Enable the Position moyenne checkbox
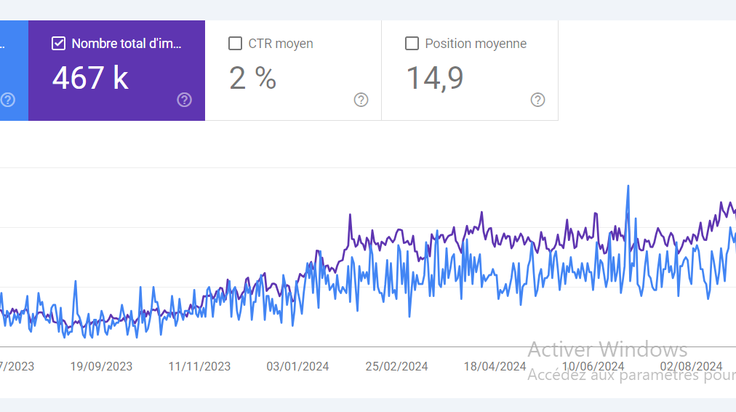The width and height of the screenshot is (736, 412). [412, 44]
